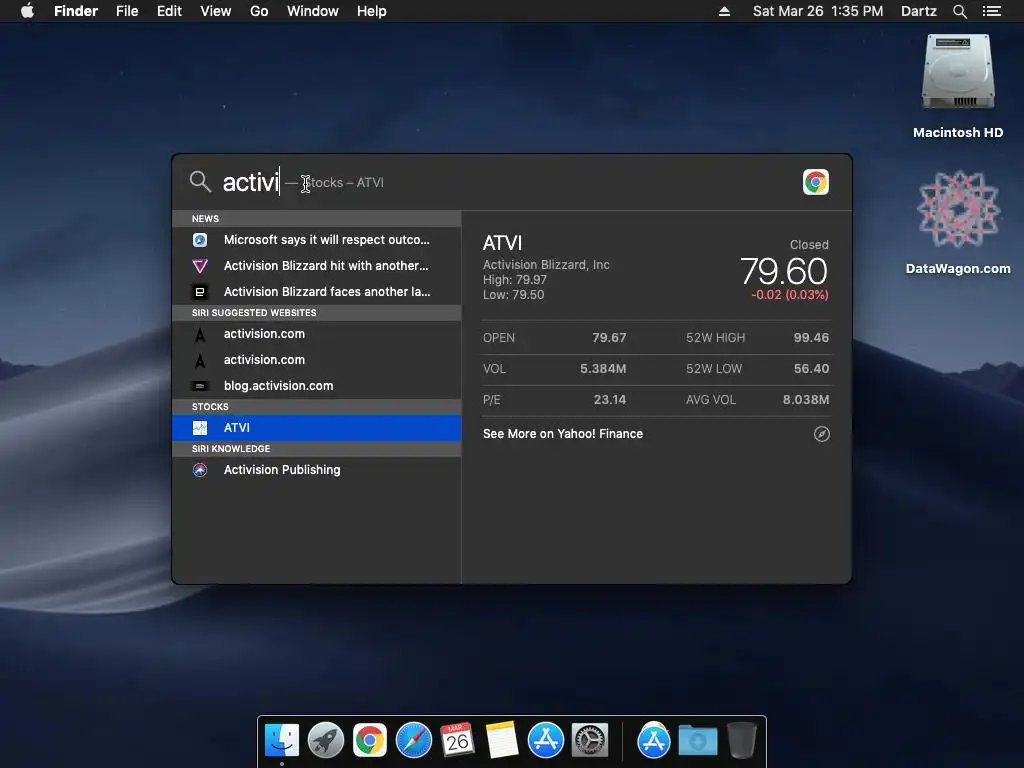Screen dimensions: 1024x768
Task: Click the icon beside Microsoft news result
Action: [200, 240]
